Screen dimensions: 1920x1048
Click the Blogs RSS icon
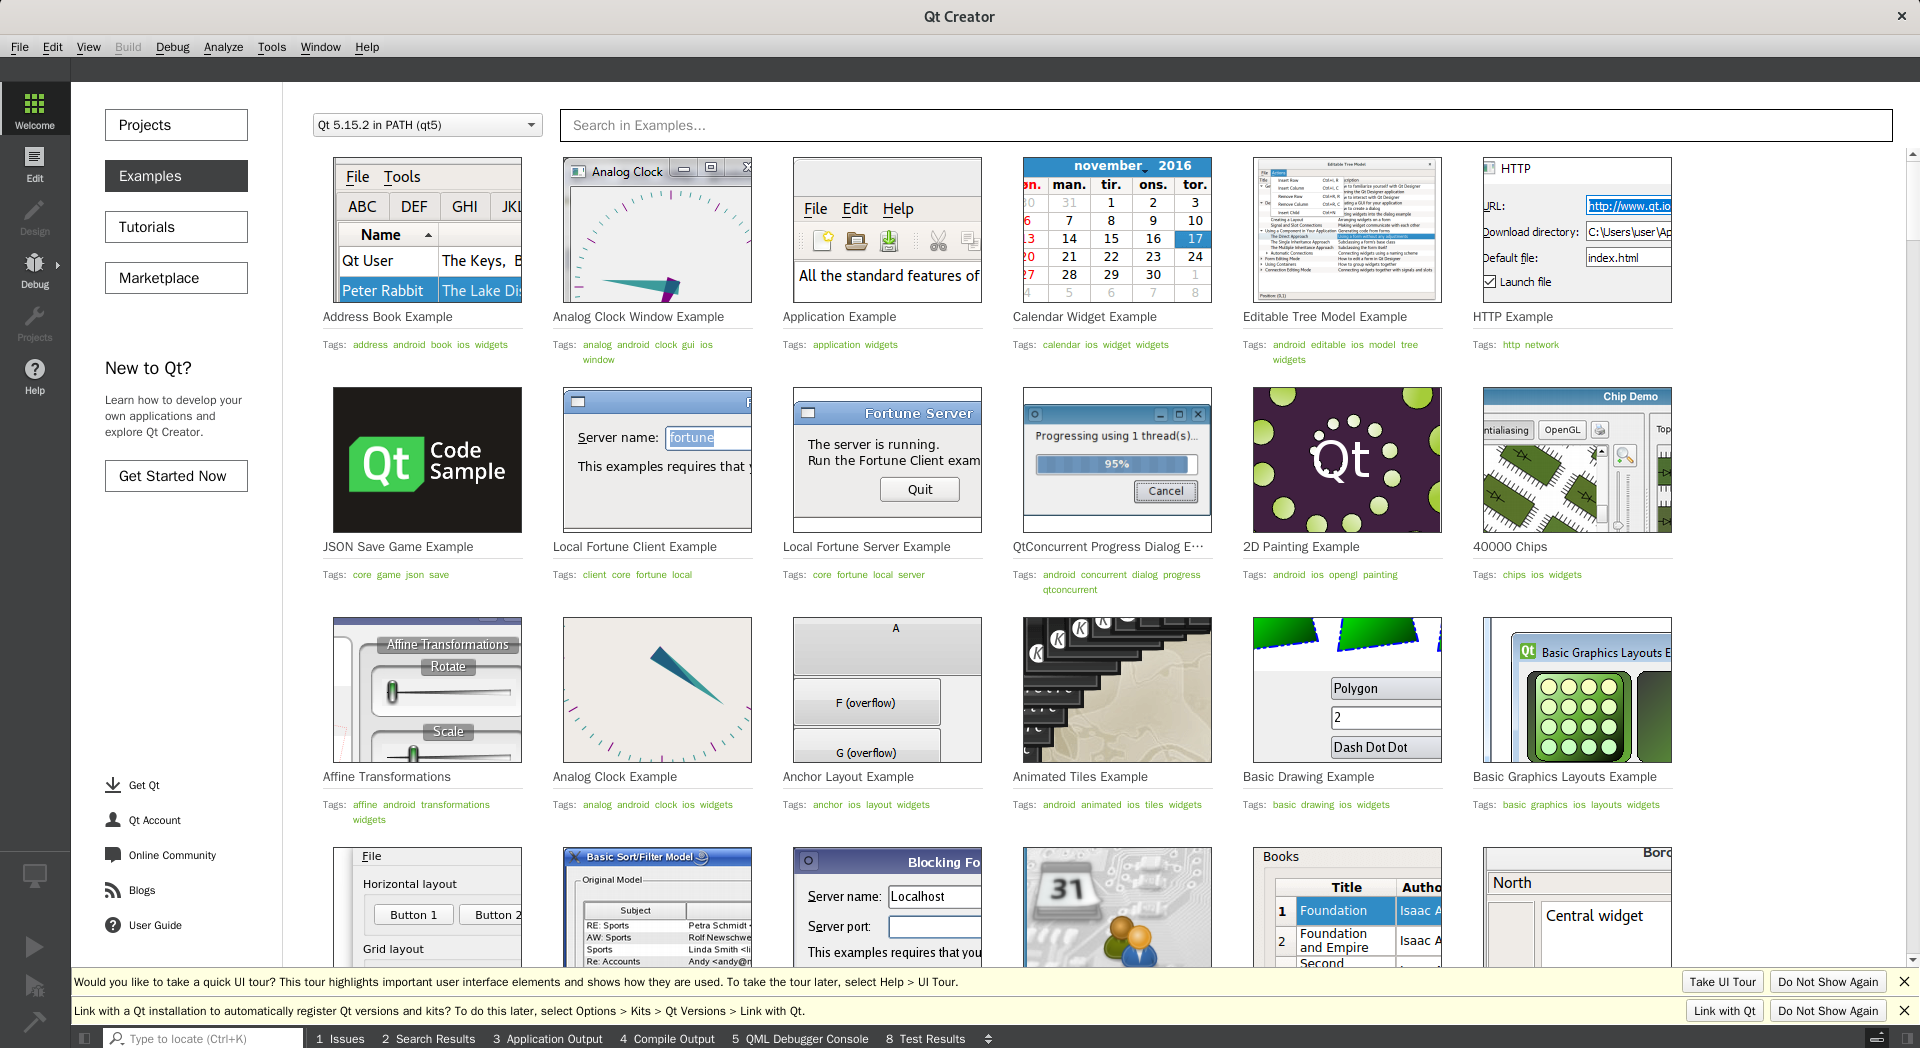(113, 890)
